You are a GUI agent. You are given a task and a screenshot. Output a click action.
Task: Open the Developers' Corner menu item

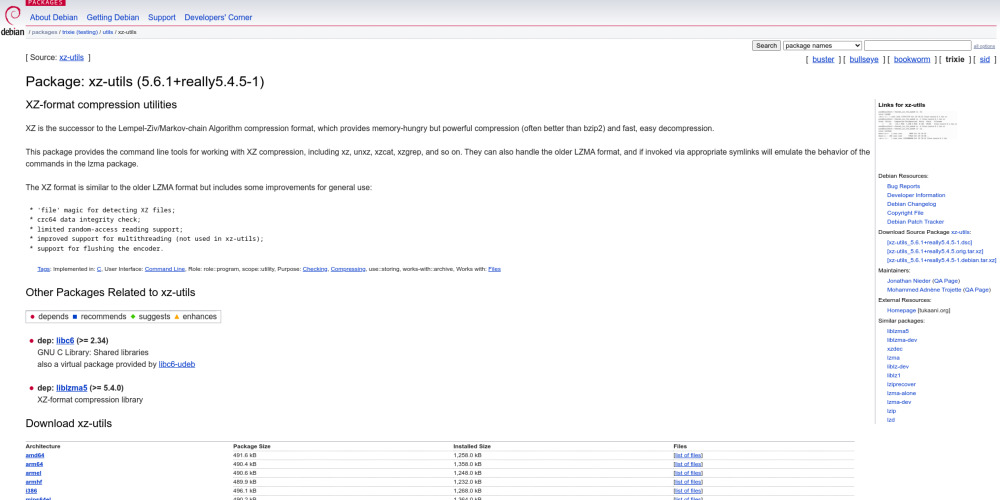click(218, 17)
